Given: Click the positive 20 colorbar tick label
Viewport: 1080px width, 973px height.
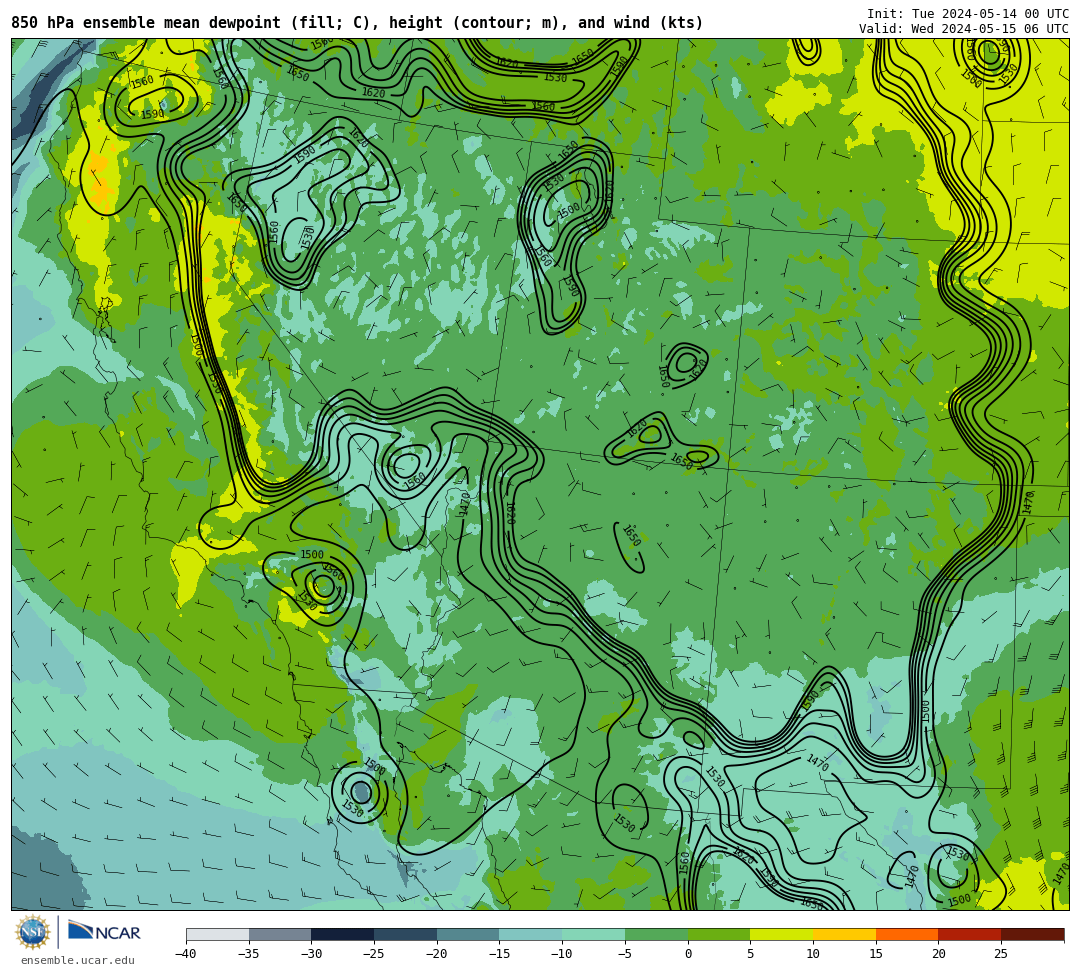Looking at the screenshot, I should [939, 954].
